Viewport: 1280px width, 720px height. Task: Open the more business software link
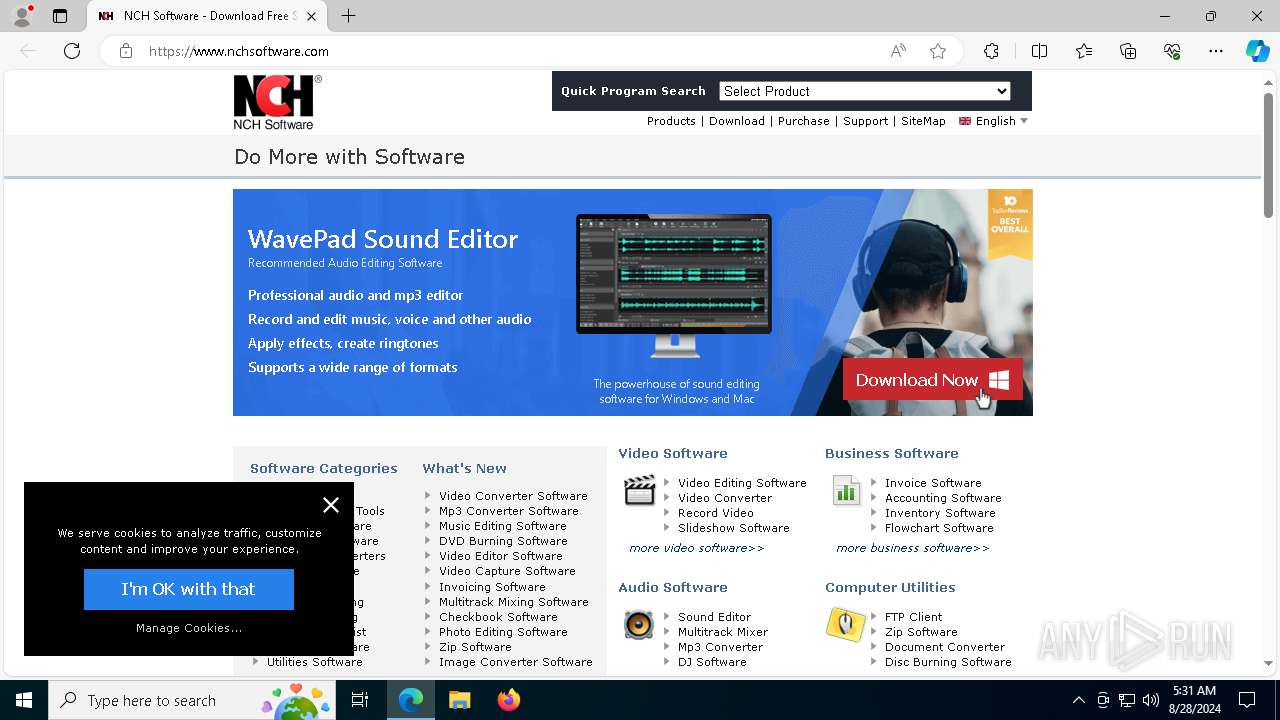(x=913, y=548)
